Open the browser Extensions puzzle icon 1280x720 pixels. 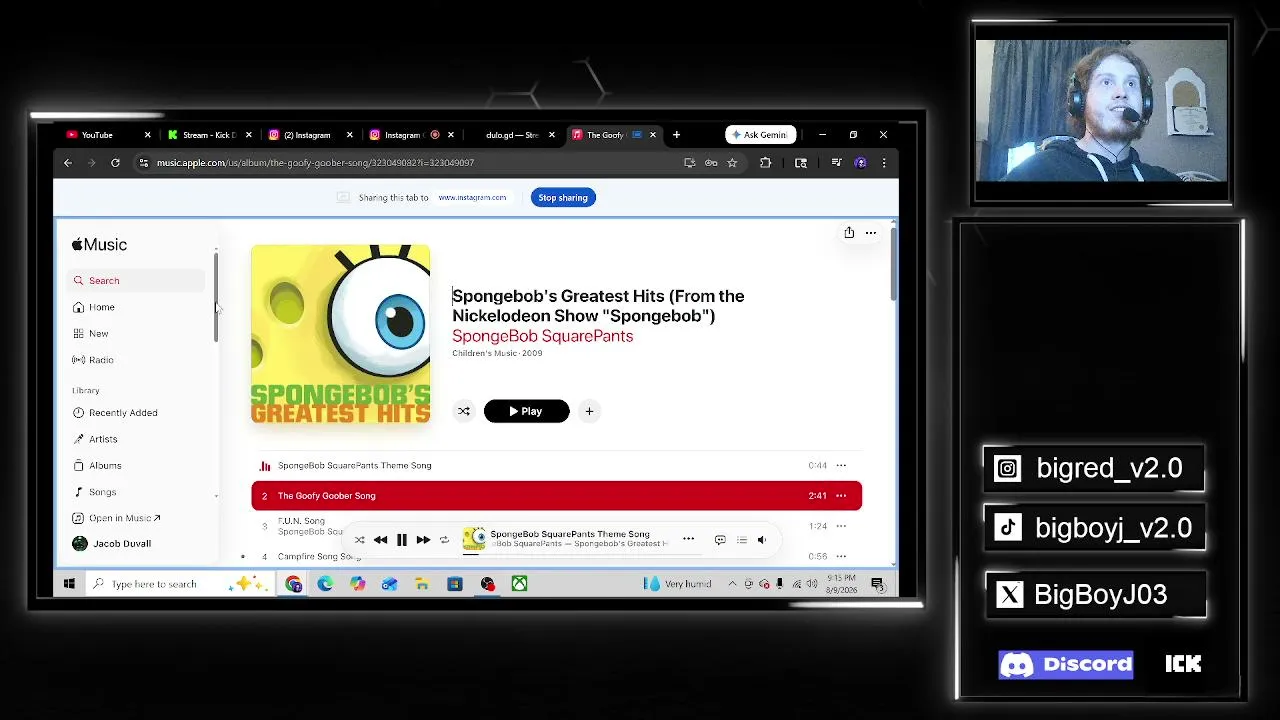click(766, 163)
